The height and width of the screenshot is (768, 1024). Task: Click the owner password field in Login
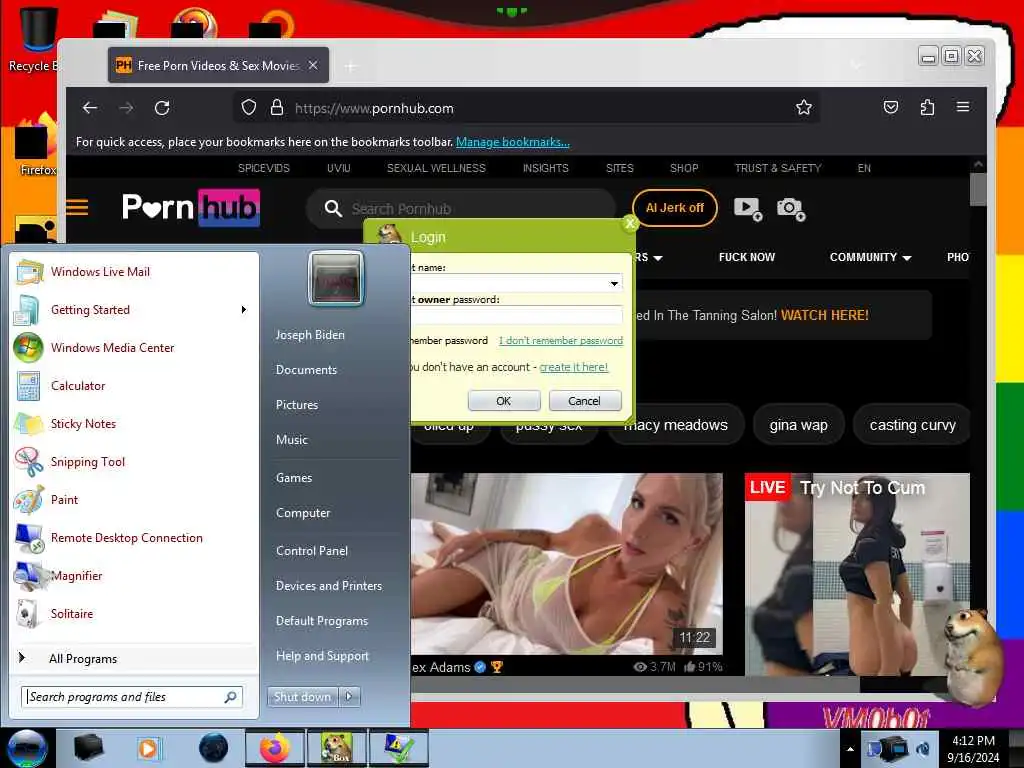(x=516, y=315)
